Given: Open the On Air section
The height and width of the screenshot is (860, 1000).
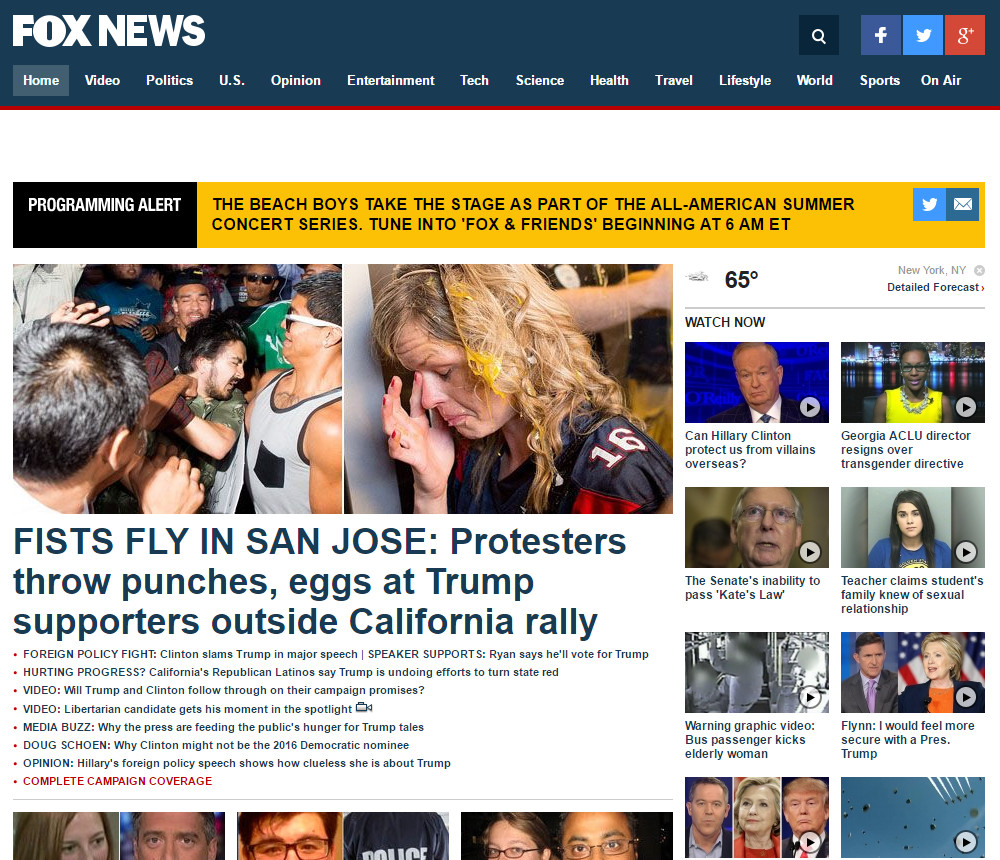Looking at the screenshot, I should click(x=941, y=80).
